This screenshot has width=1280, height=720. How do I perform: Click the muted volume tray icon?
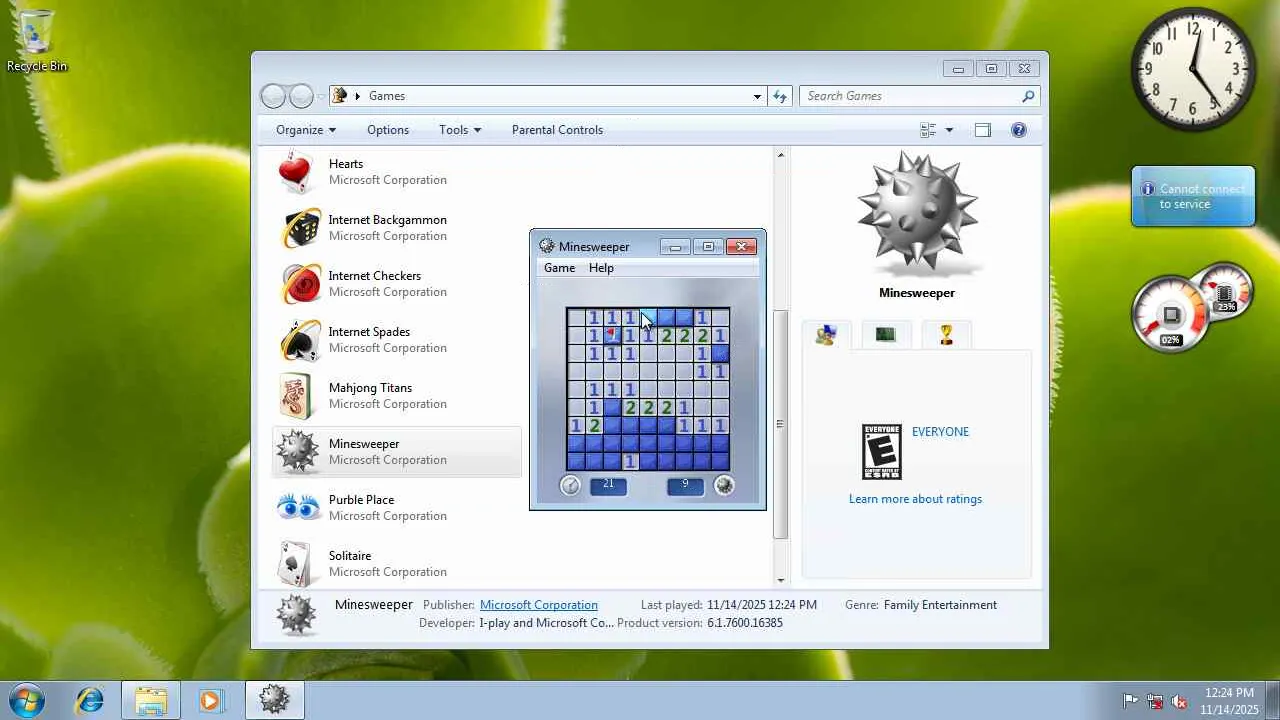tap(1179, 701)
